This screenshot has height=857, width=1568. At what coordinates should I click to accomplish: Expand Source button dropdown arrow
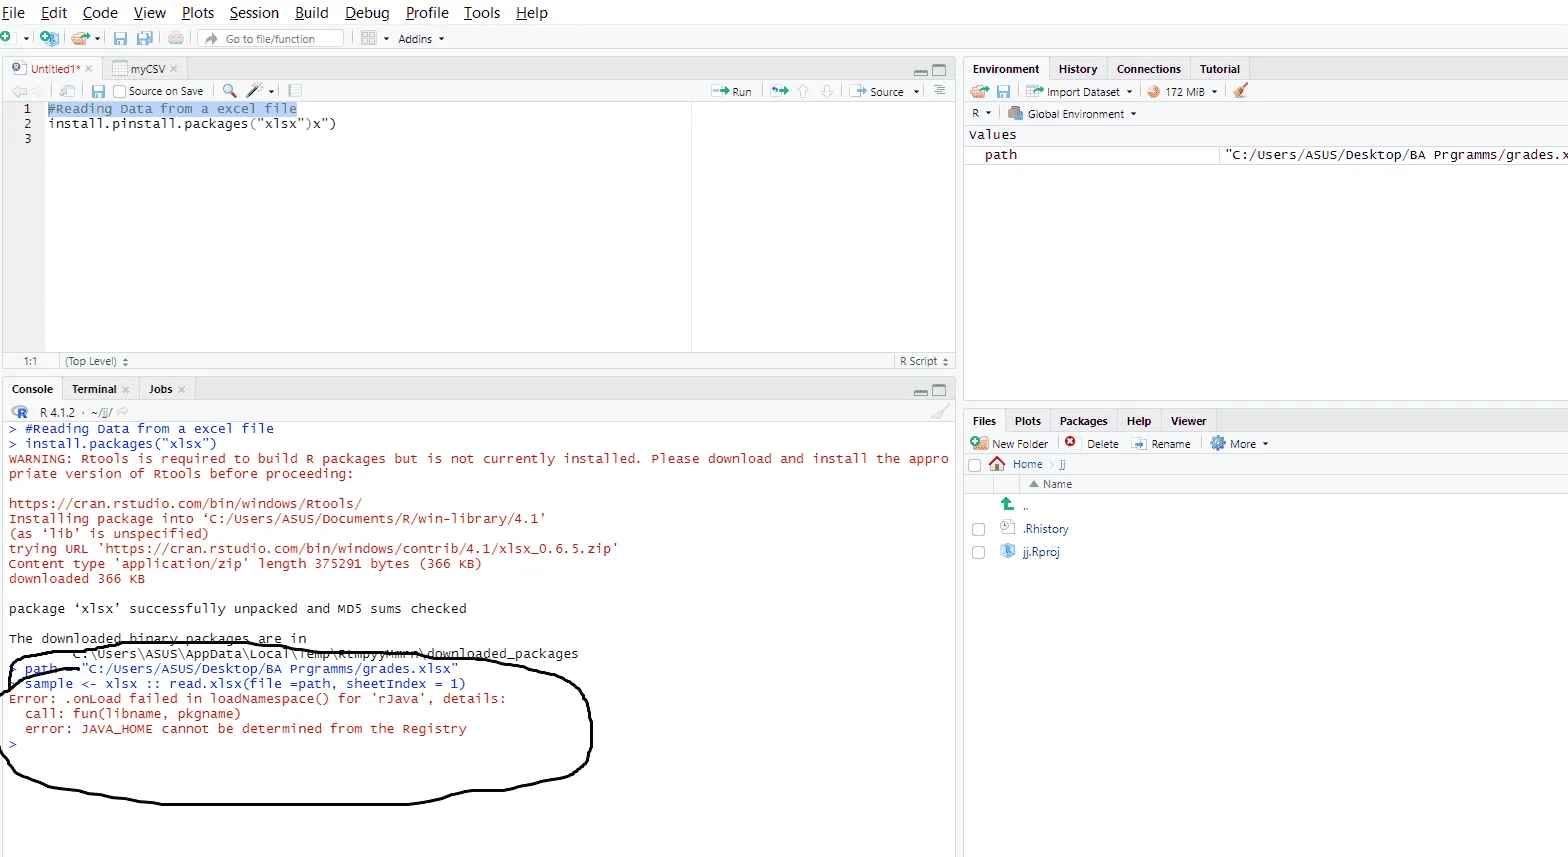coord(917,92)
